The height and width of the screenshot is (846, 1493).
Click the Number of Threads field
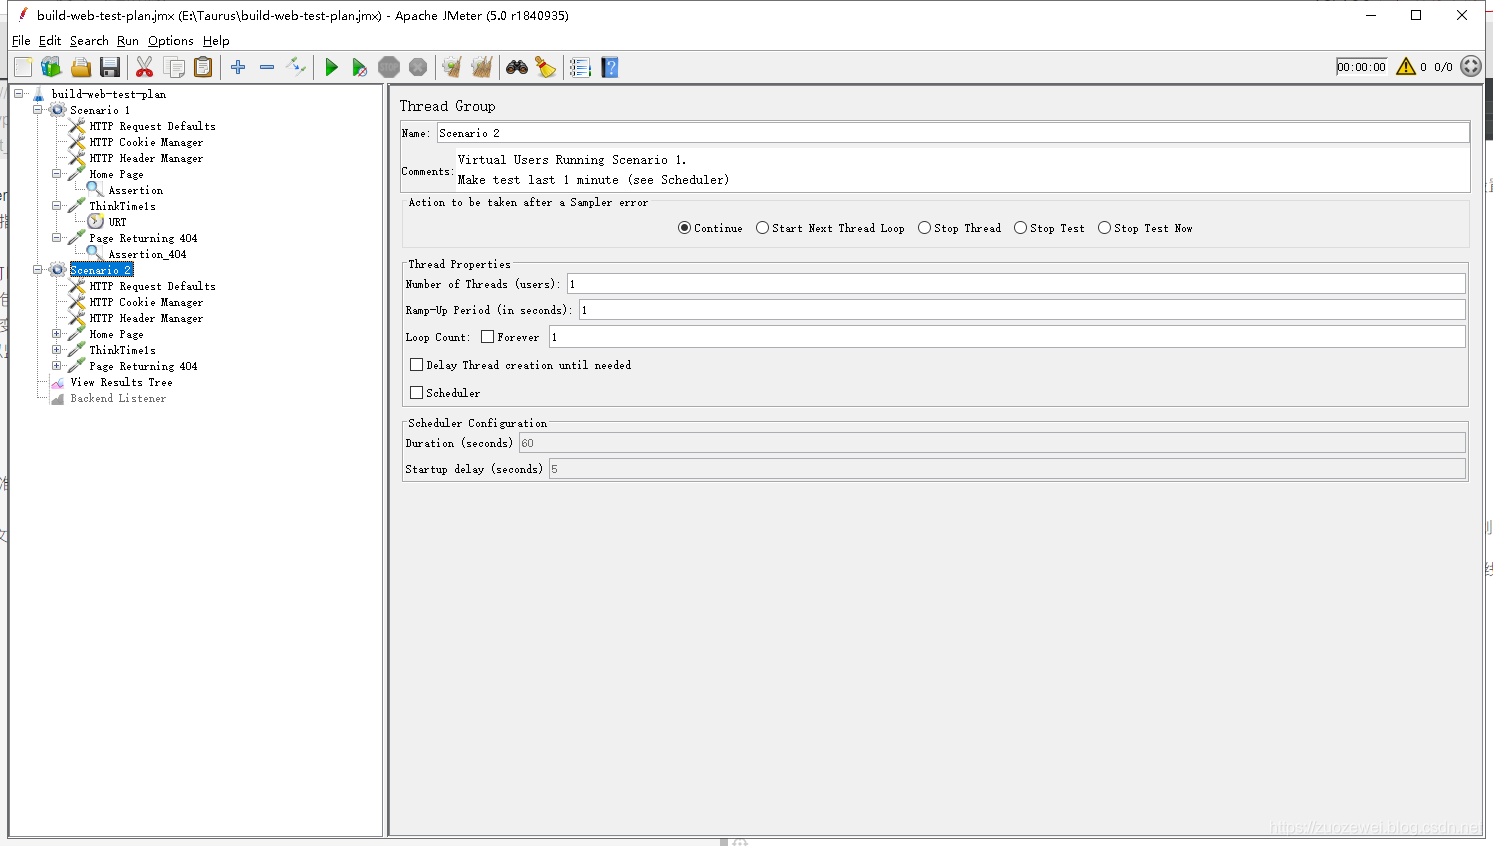[1016, 284]
